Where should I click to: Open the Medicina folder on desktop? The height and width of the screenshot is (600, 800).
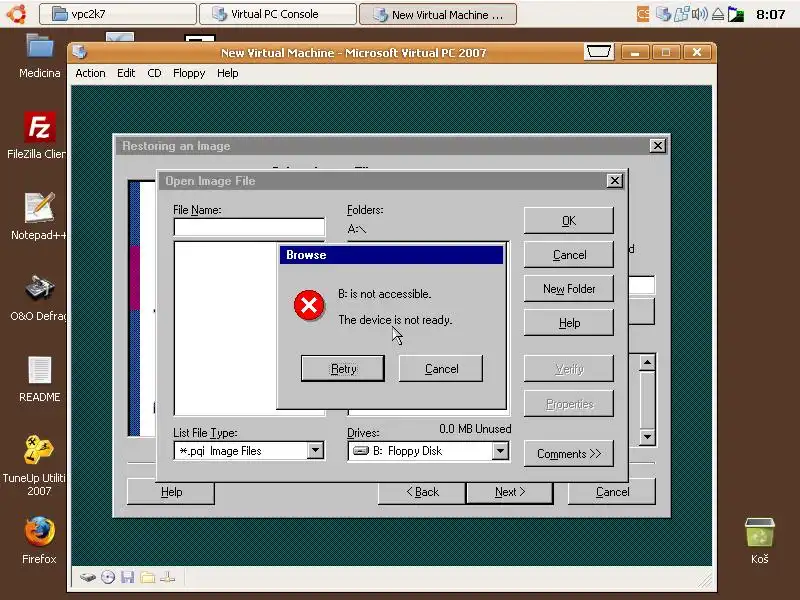[39, 55]
